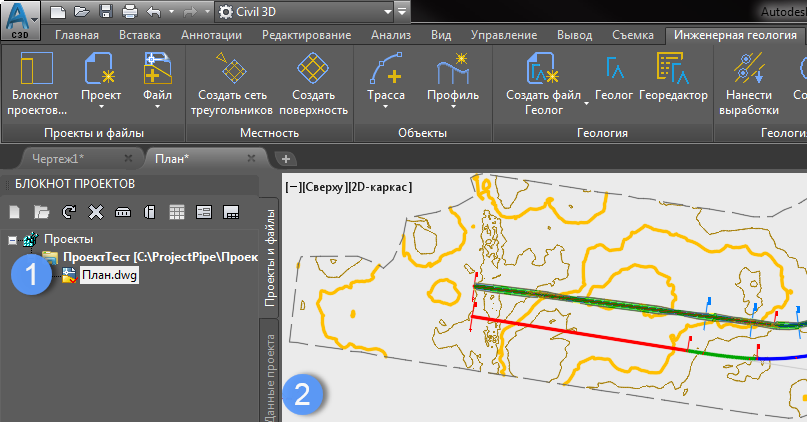Click the book icon in Блокнот проектов toolbar

coord(150,212)
